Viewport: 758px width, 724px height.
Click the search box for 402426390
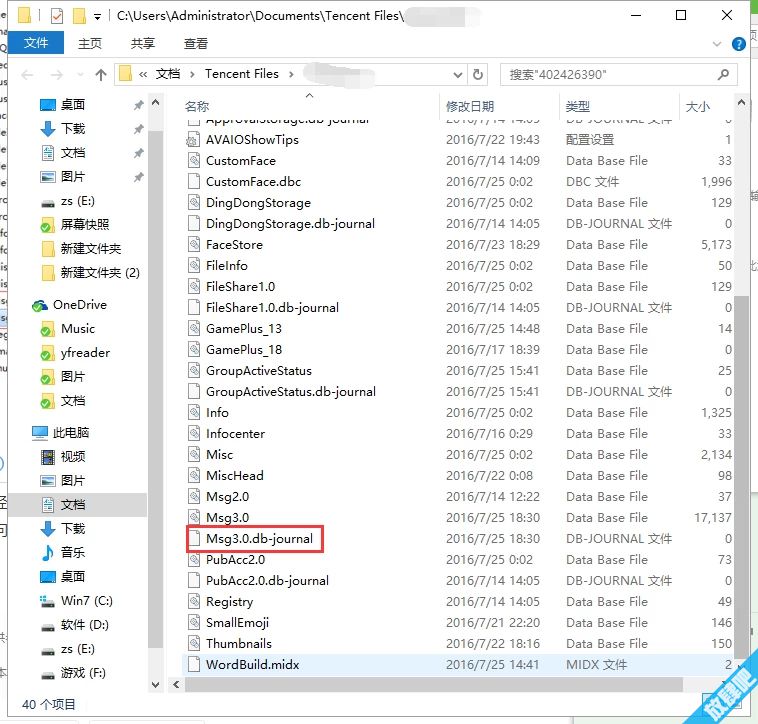click(618, 74)
